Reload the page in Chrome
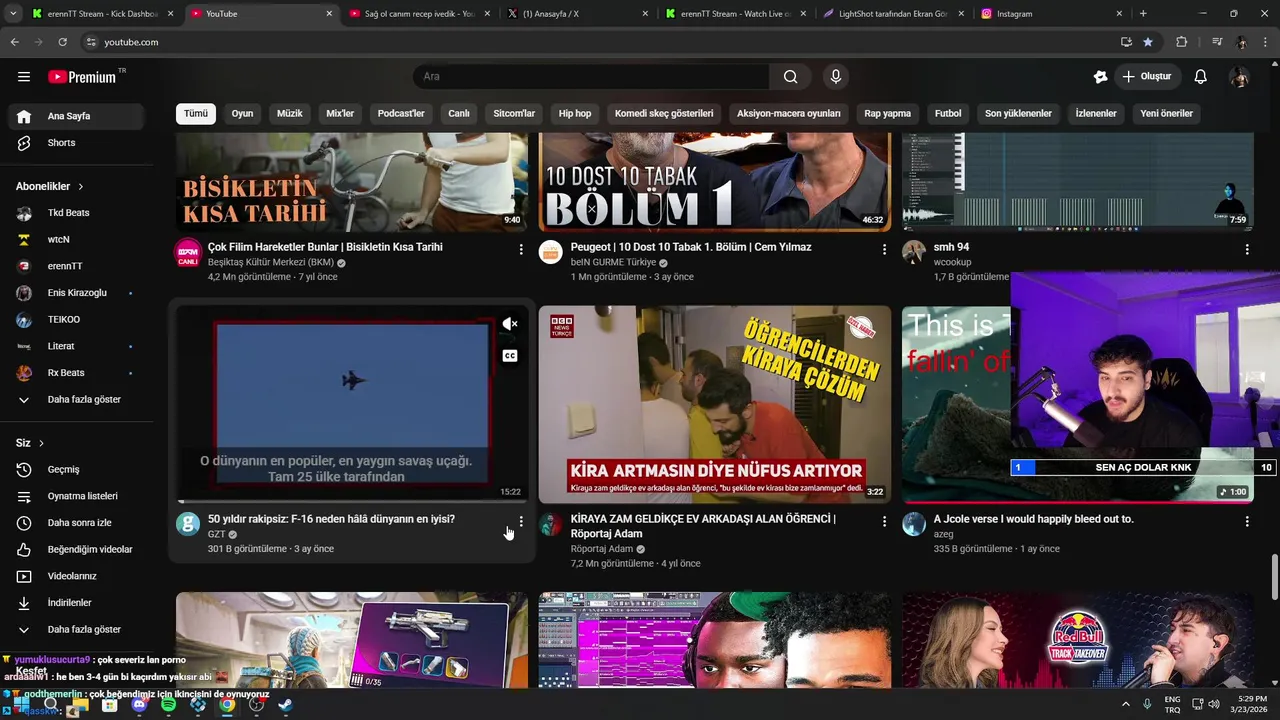 (x=62, y=42)
